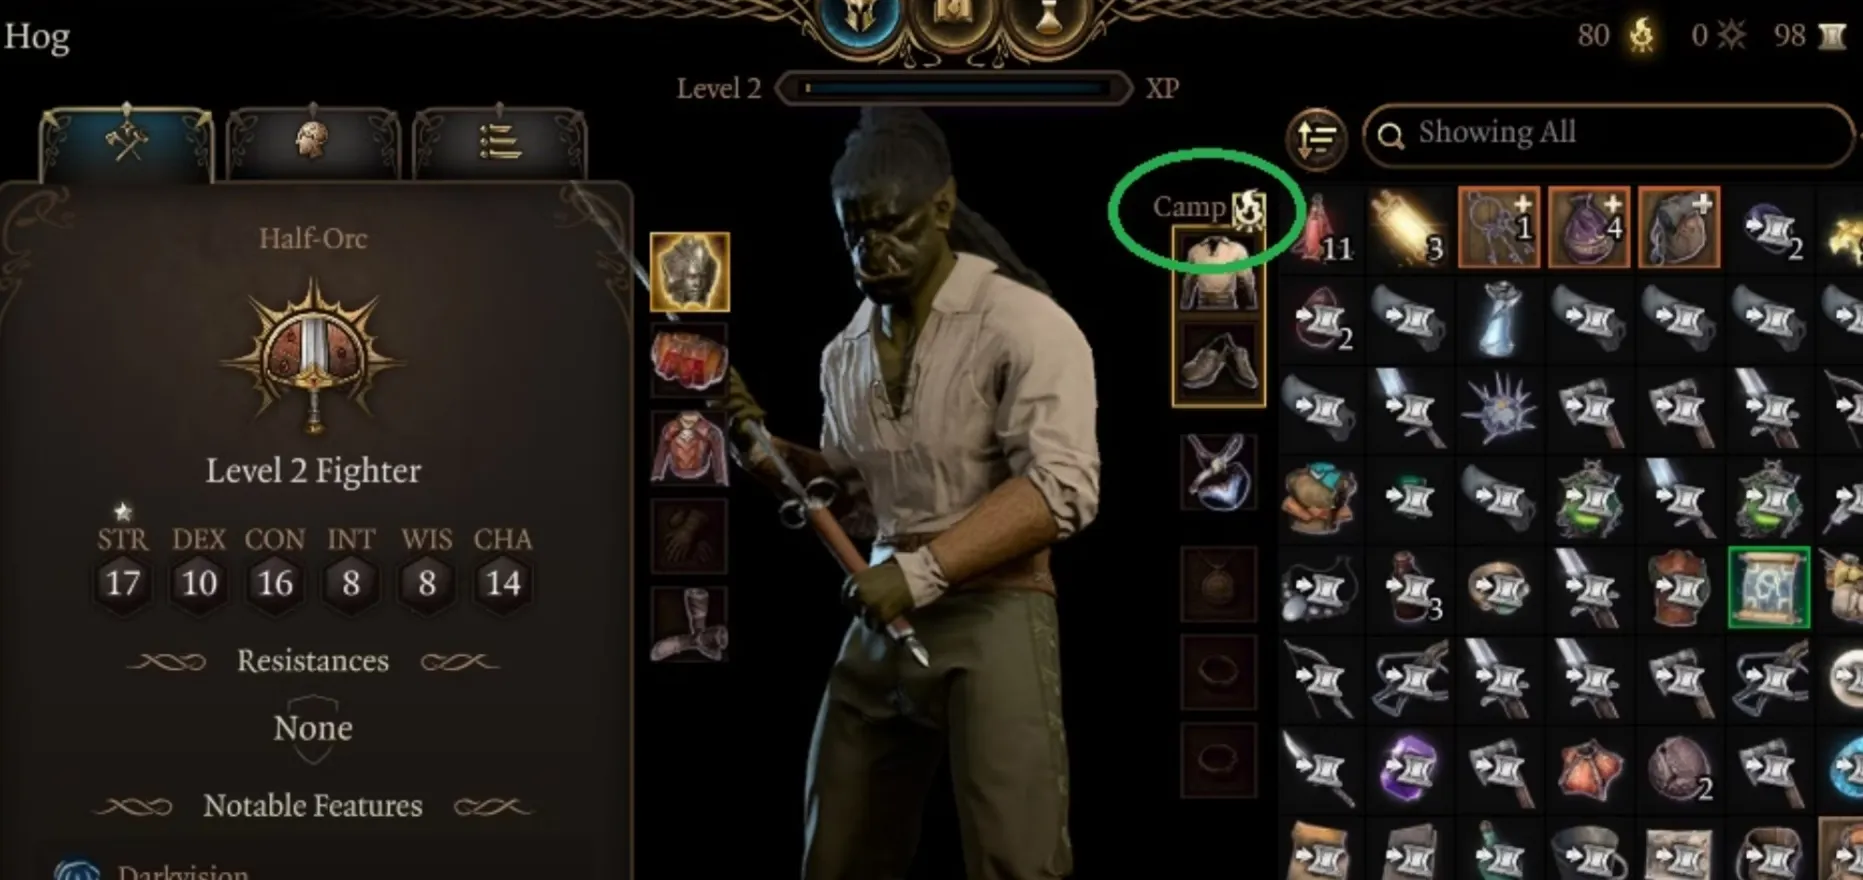Open the purple pouch with count 4
1863x880 pixels.
(1588, 227)
